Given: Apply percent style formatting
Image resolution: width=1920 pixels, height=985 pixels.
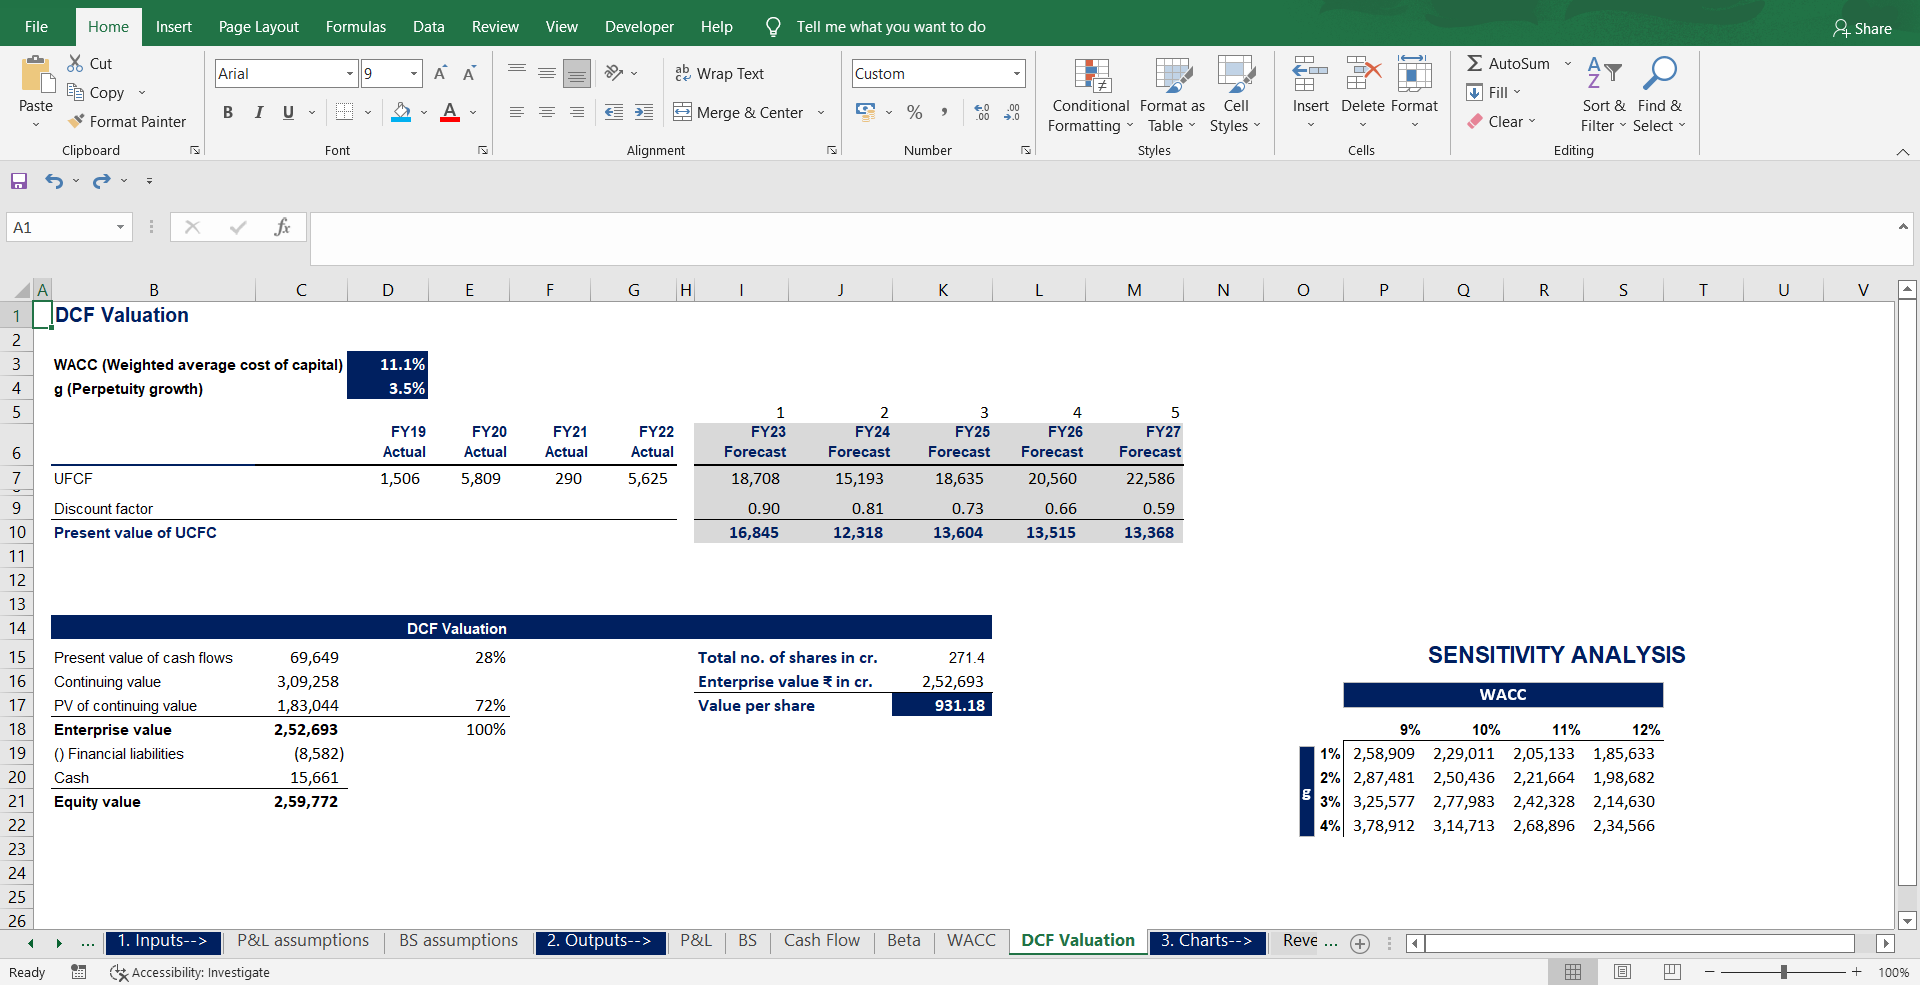Looking at the screenshot, I should point(914,112).
